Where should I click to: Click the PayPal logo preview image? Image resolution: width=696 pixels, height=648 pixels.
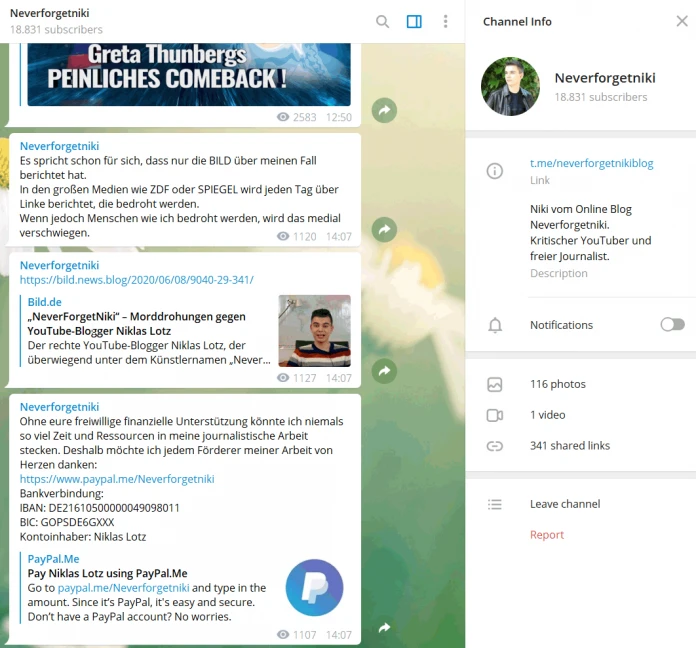point(314,588)
